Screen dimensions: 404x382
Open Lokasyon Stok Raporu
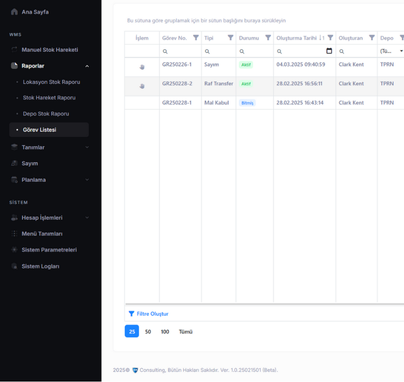(x=51, y=82)
